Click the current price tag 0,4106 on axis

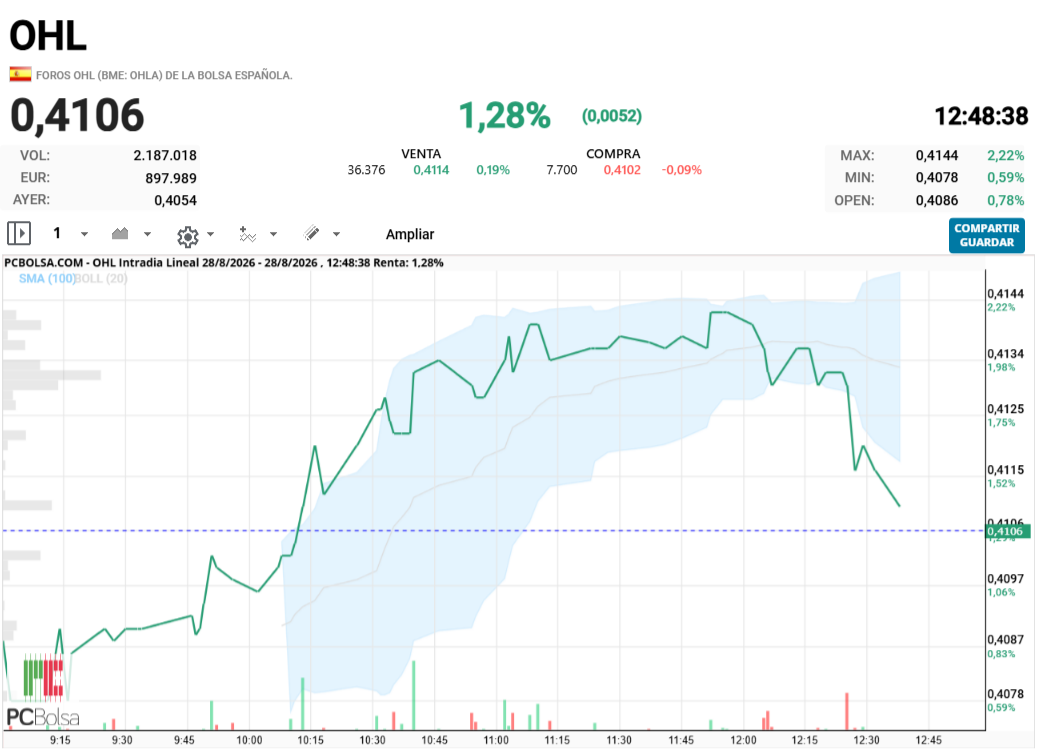[1007, 531]
